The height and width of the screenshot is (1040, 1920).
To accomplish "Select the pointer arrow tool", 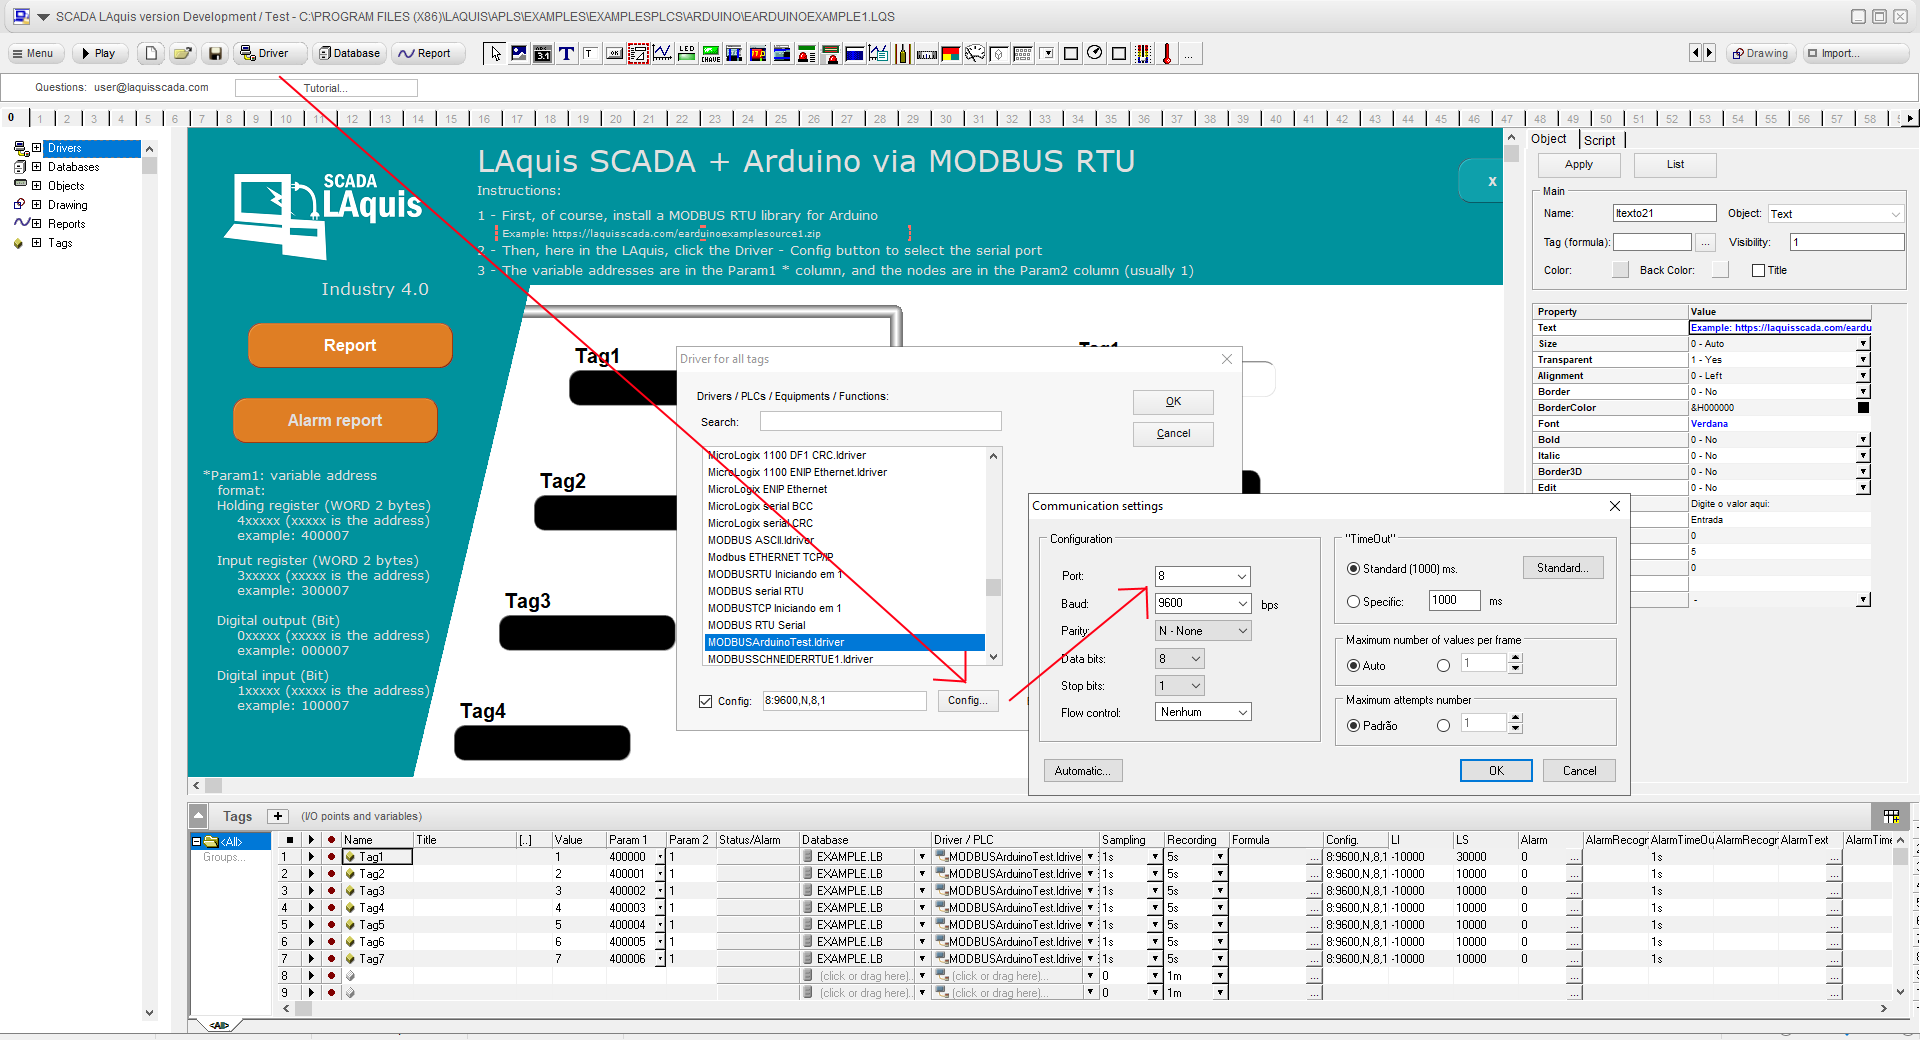I will click(x=496, y=53).
